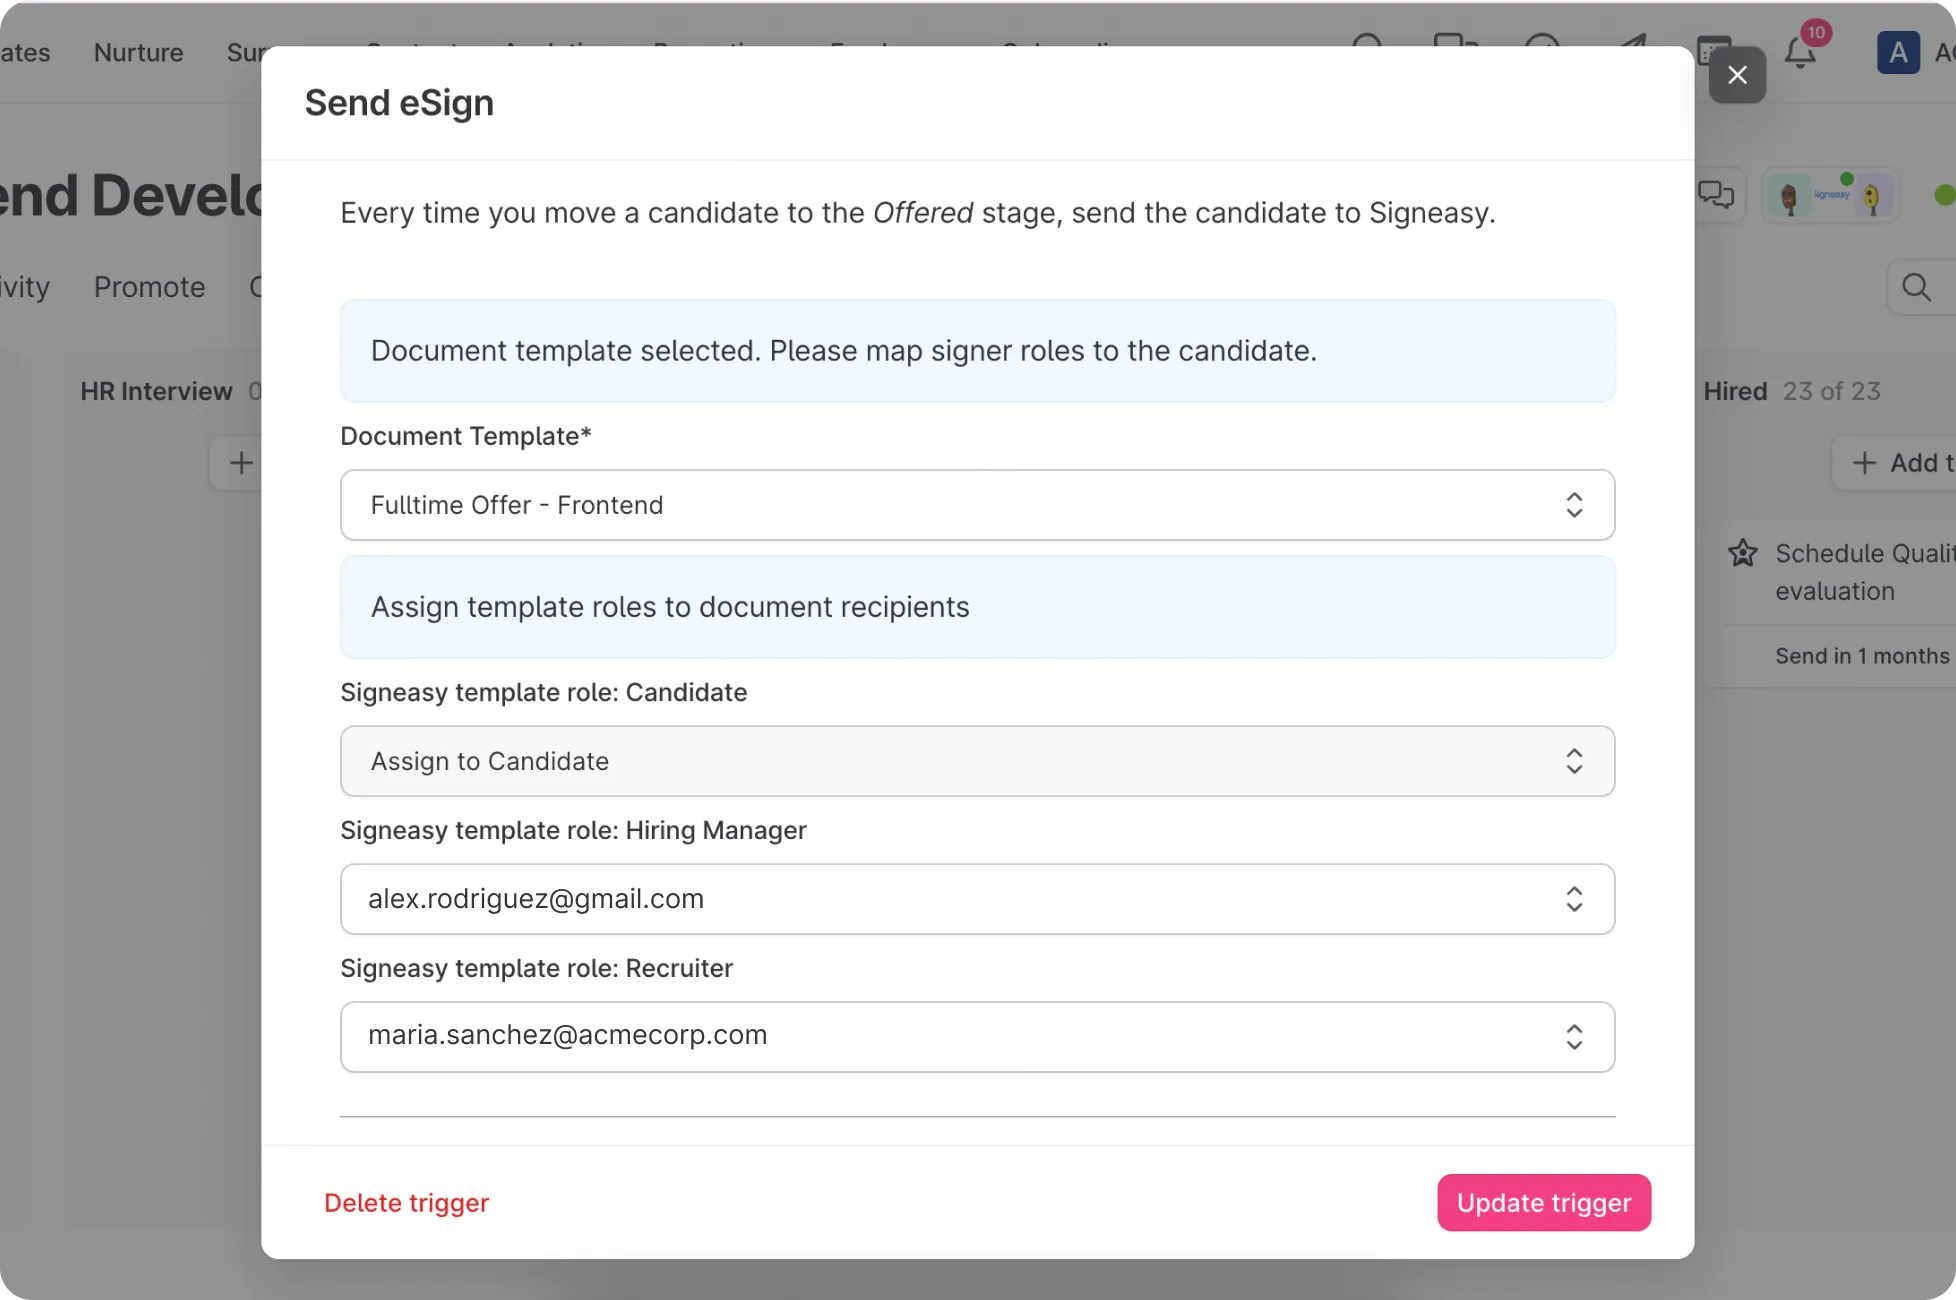Click the Signeasy integration badge
This screenshot has height=1300, width=1956.
click(x=1829, y=194)
